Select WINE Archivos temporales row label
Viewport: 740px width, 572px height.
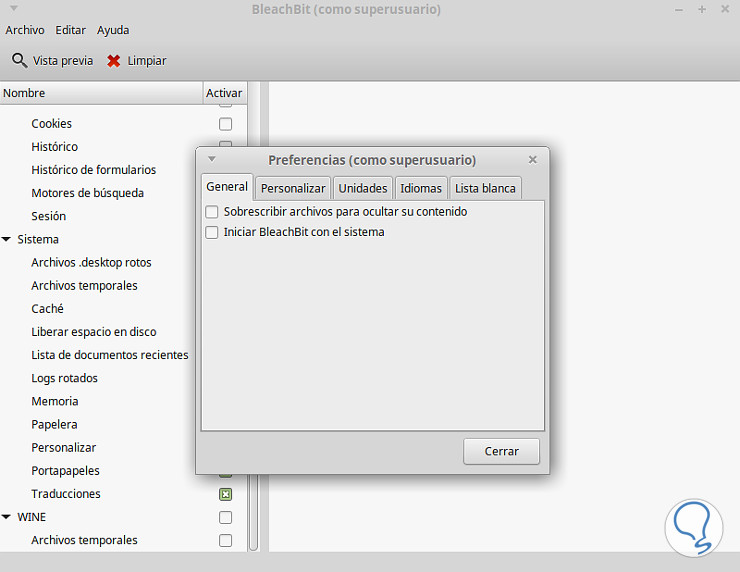(84, 540)
